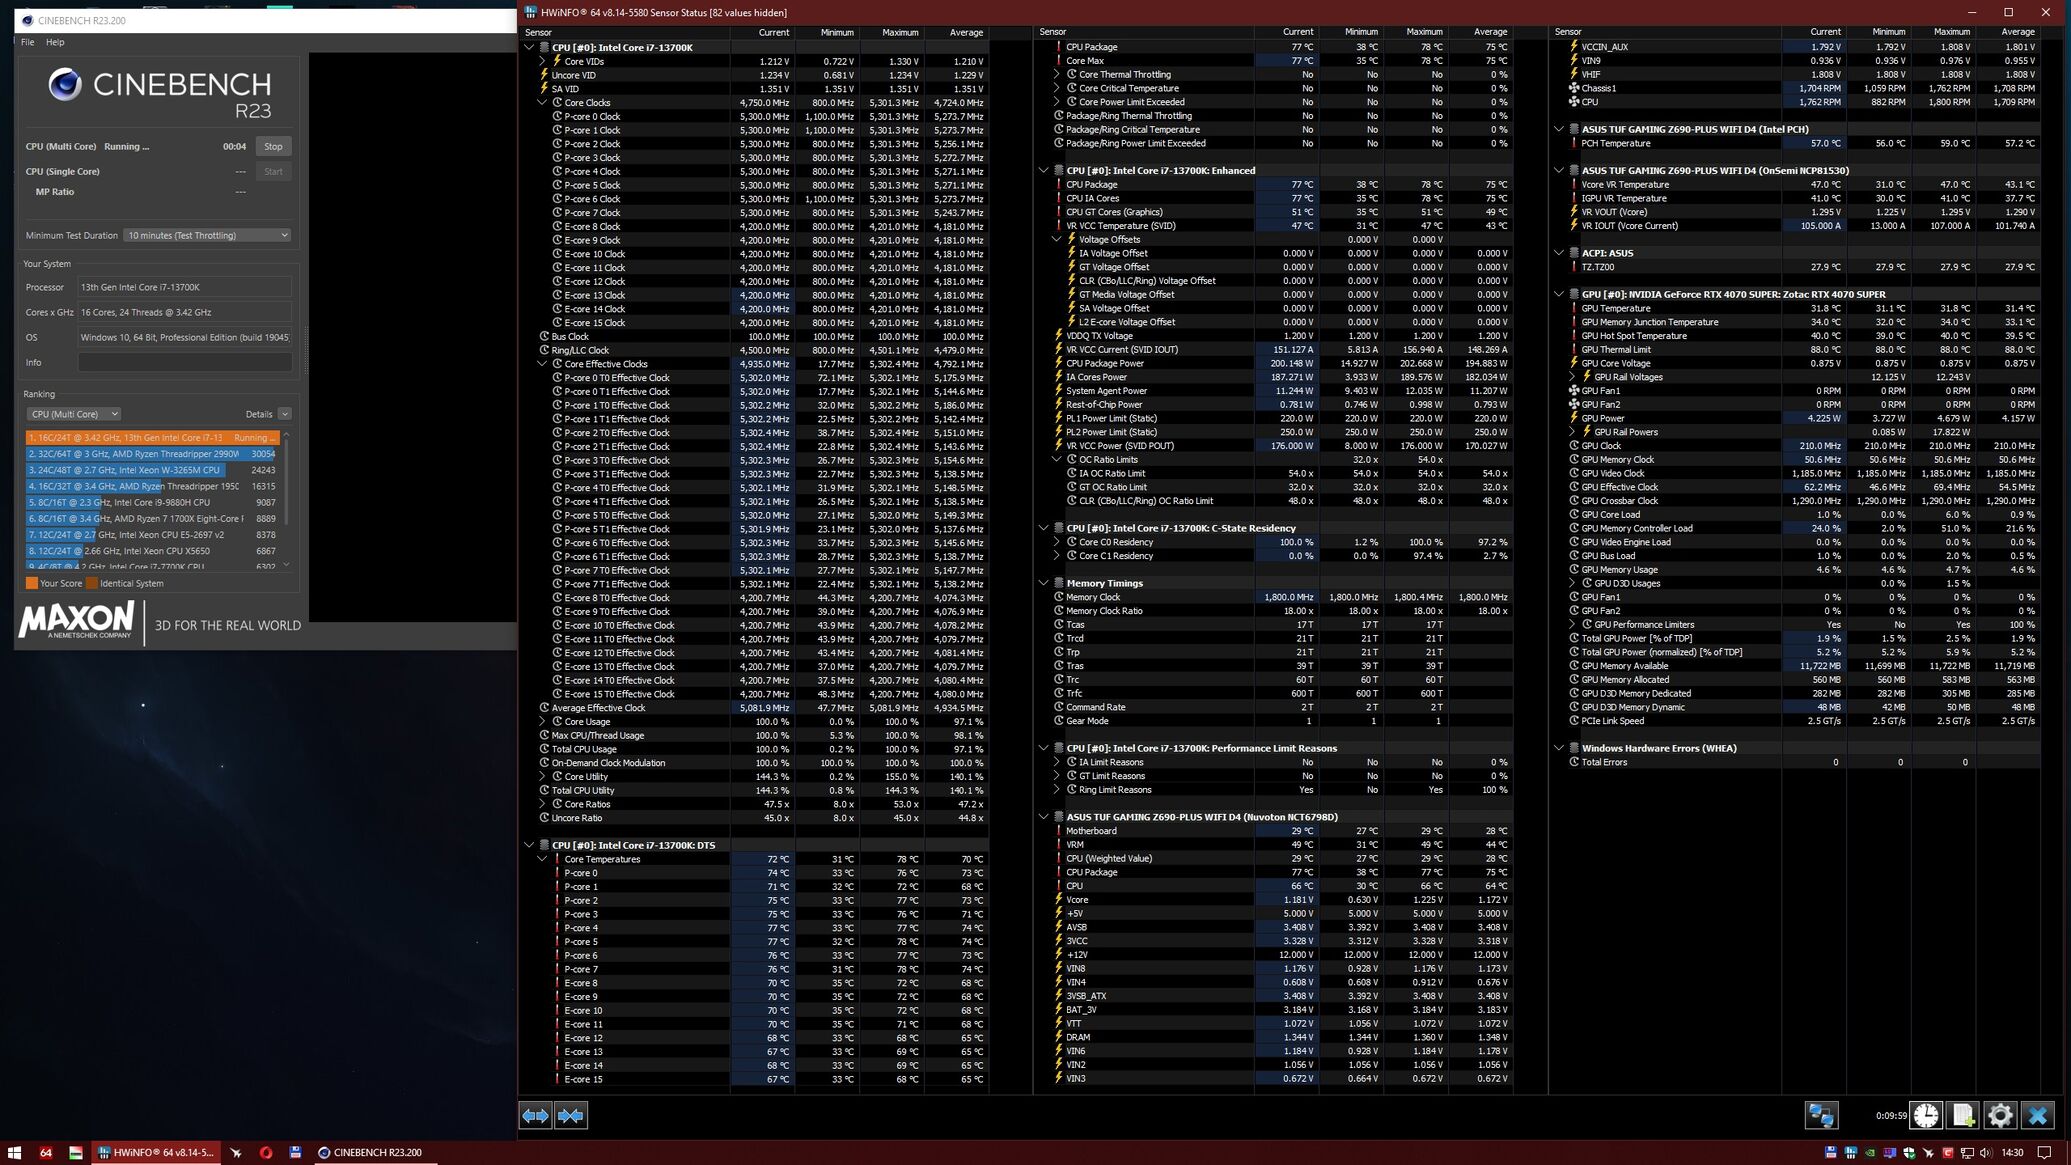Collapse the Windows Hardware Errors (WHEA) group
This screenshot has height=1165, width=2071.
(1559, 748)
